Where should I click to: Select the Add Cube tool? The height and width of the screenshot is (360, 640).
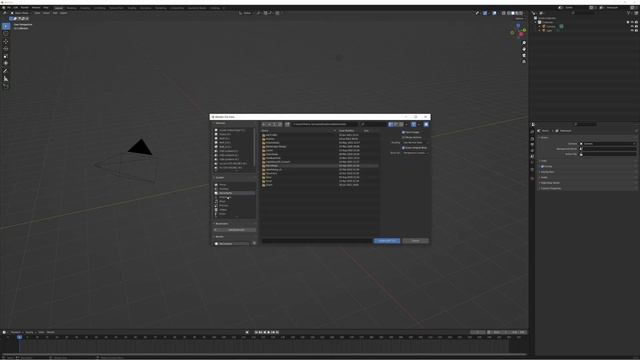(x=6, y=86)
